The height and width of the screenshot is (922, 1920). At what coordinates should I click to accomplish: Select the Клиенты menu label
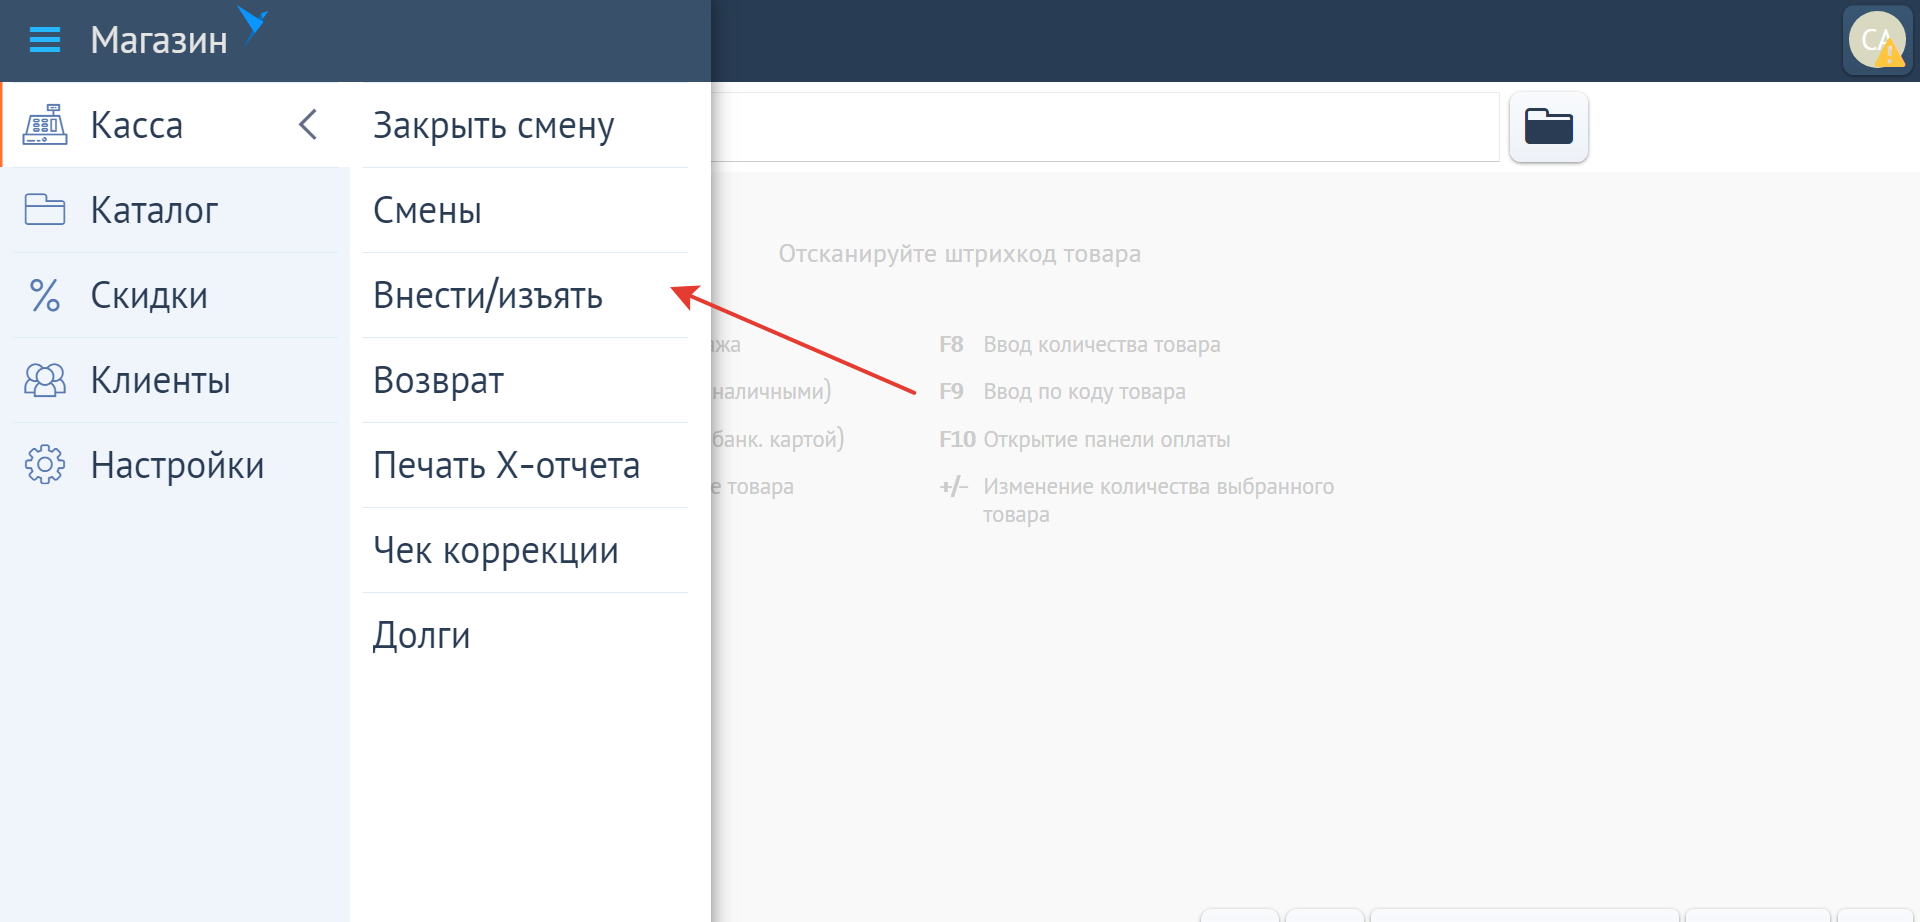(160, 380)
